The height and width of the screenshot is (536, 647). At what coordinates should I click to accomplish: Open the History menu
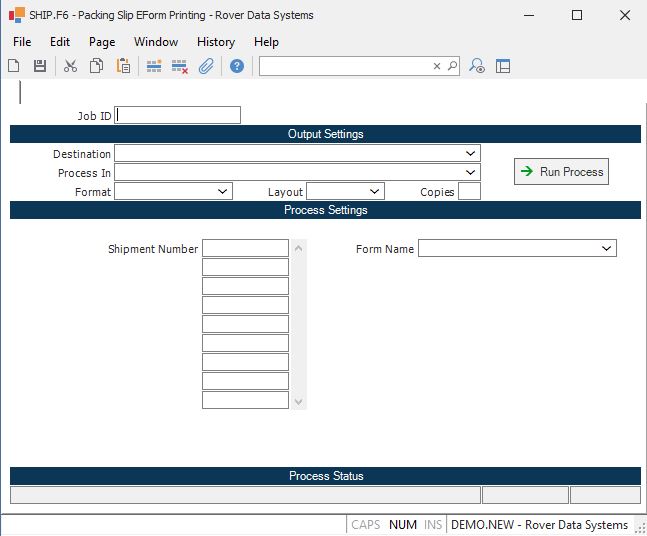[x=215, y=42]
